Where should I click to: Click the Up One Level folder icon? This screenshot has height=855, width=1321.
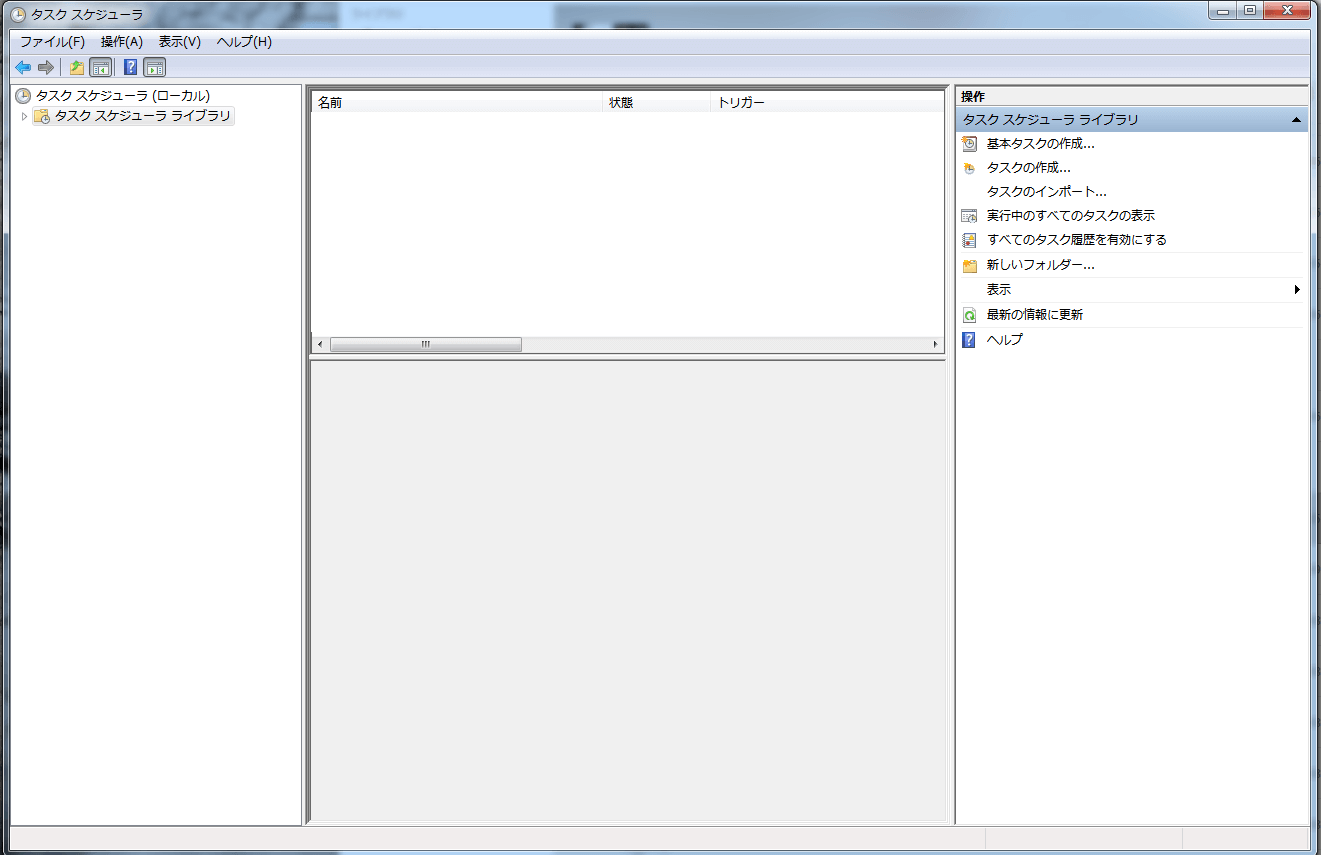click(76, 68)
